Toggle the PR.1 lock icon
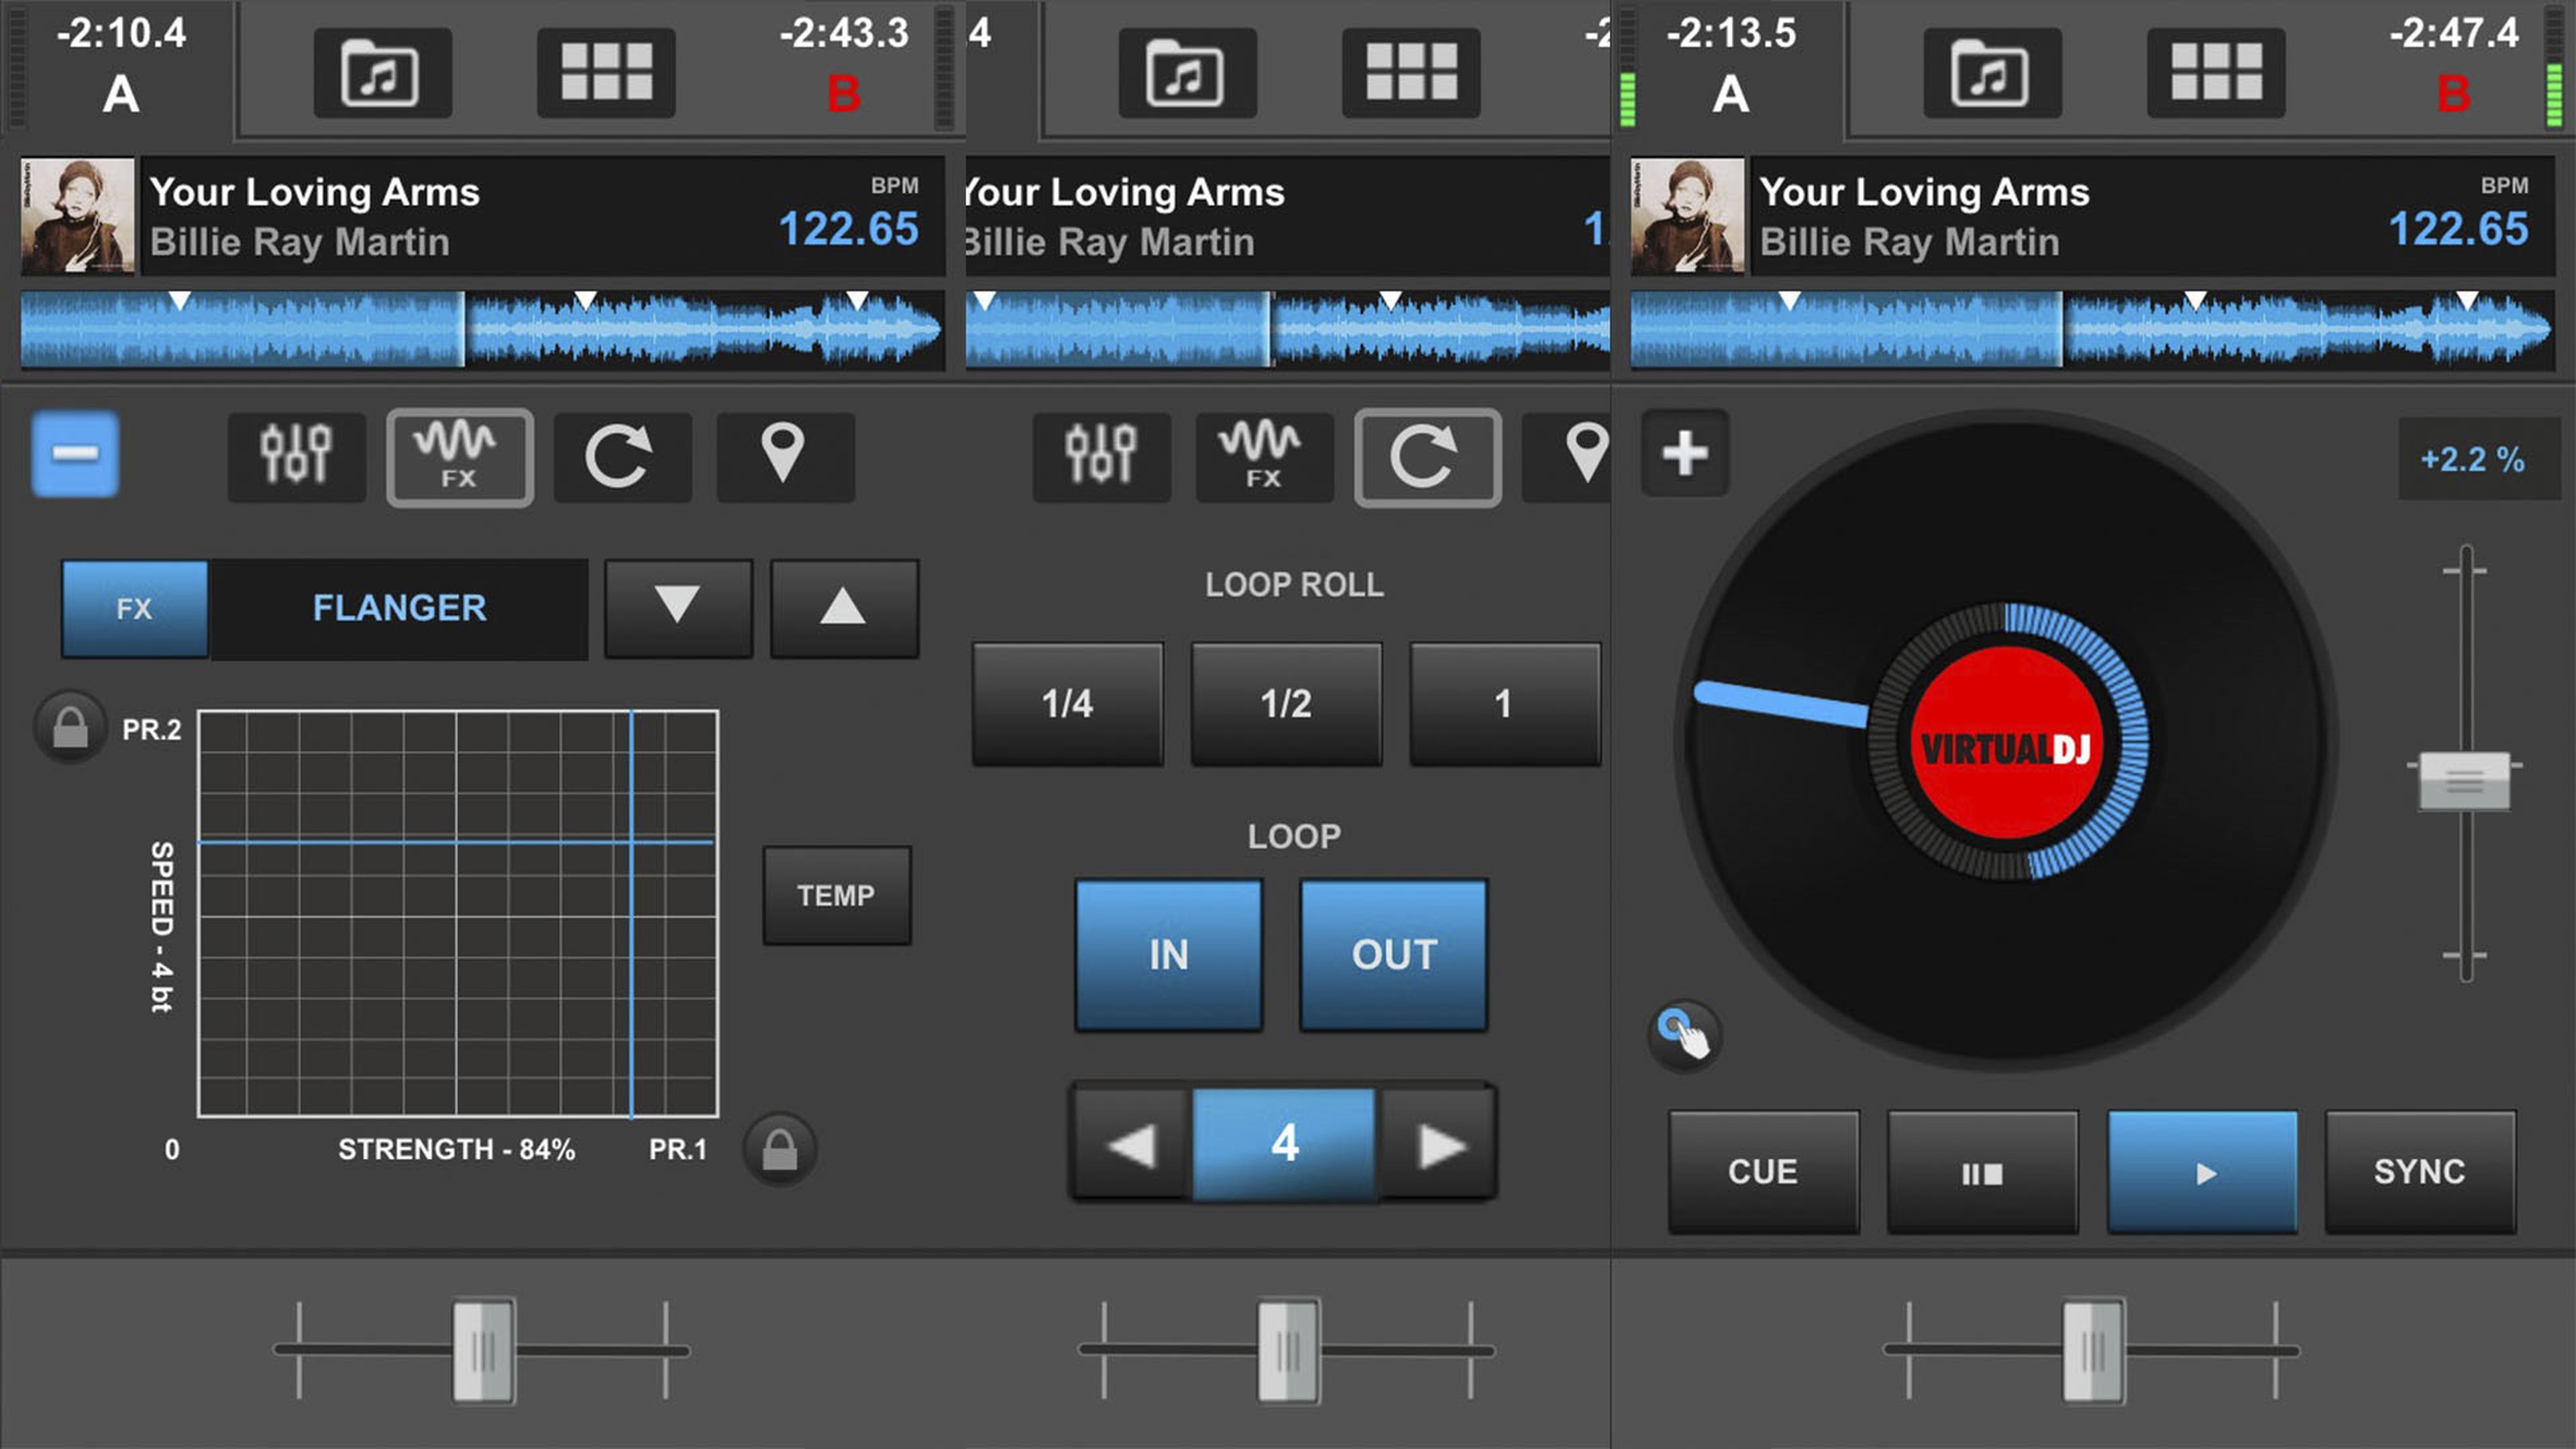Image resolution: width=2576 pixels, height=1449 pixels. click(x=780, y=1149)
